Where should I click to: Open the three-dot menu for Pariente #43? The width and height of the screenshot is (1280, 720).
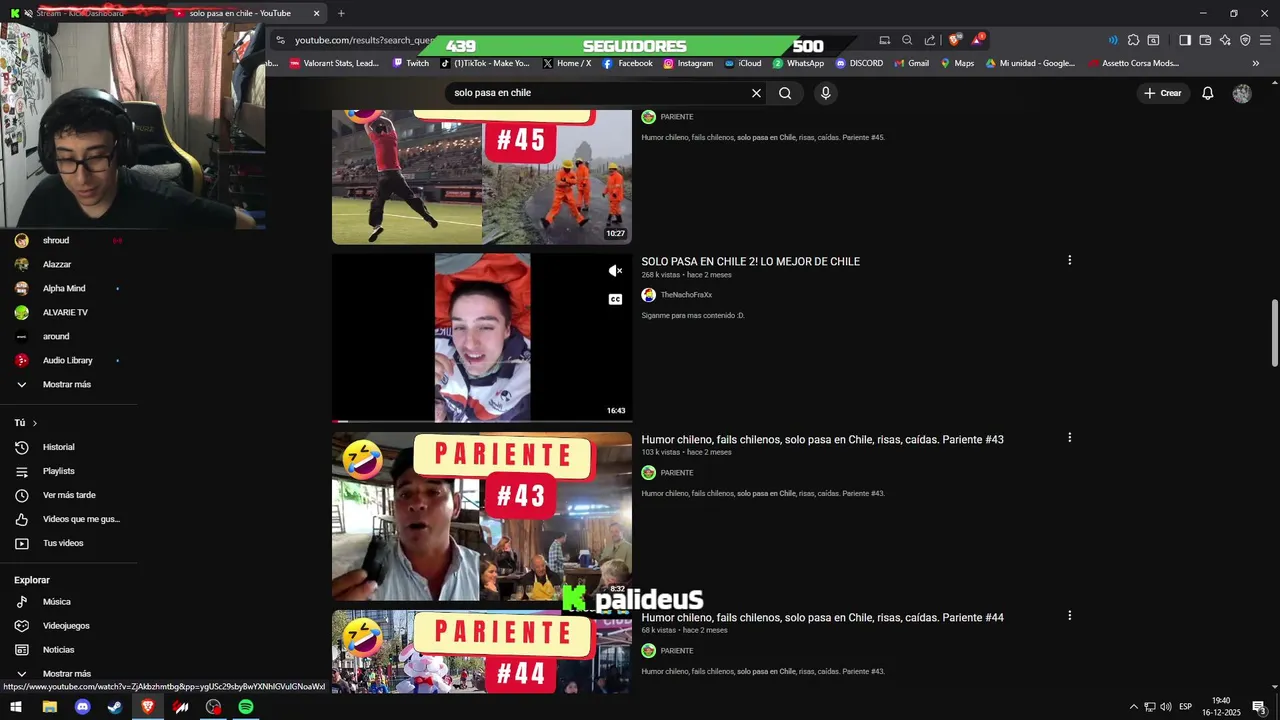[1069, 437]
